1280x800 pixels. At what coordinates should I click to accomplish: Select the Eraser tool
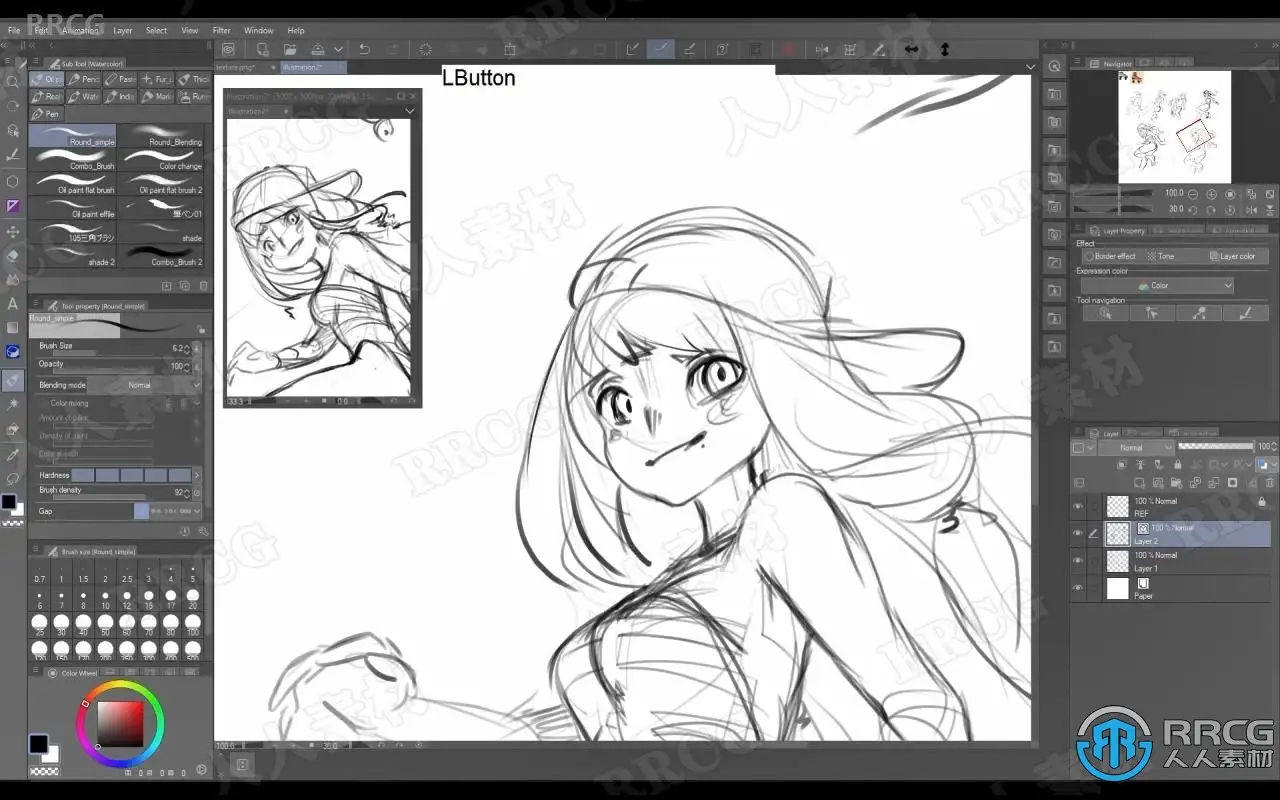[12, 255]
